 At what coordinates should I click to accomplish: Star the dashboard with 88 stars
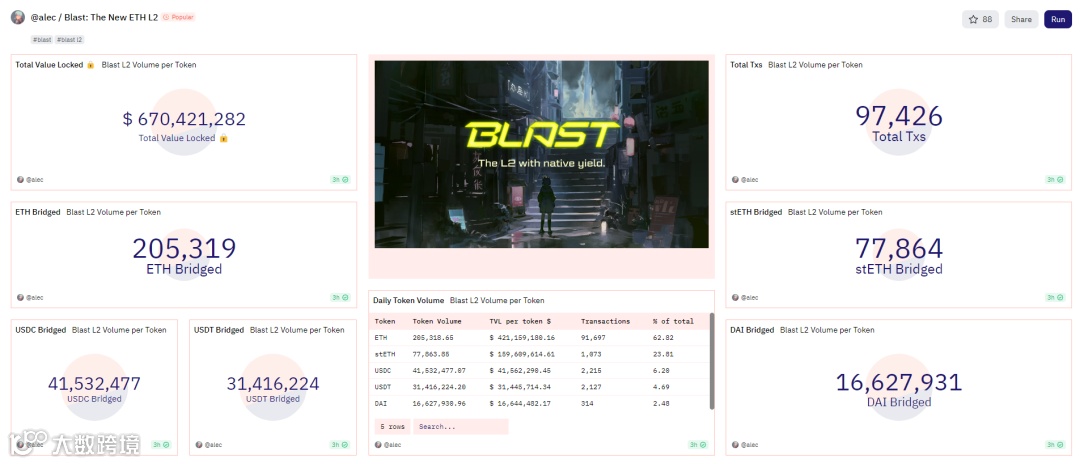tap(980, 19)
